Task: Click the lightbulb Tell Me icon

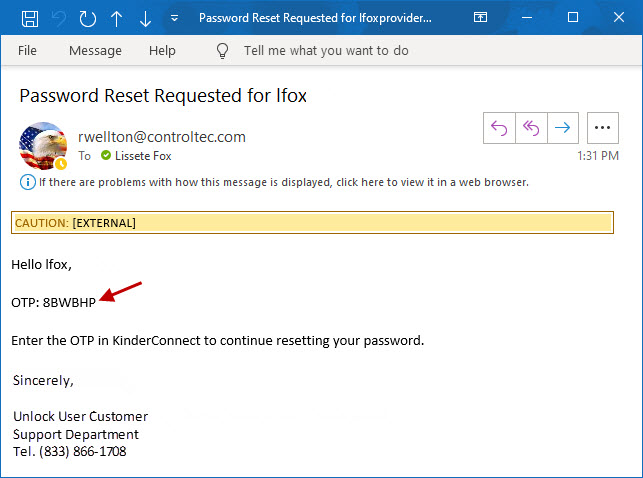Action: coord(225,50)
